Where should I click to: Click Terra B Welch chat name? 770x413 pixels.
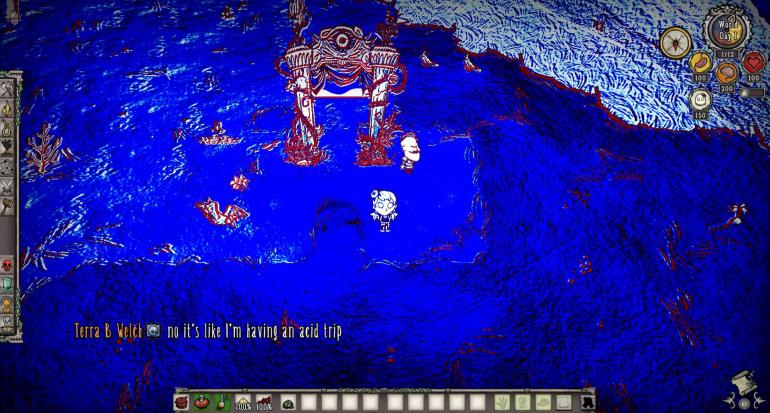(x=108, y=331)
